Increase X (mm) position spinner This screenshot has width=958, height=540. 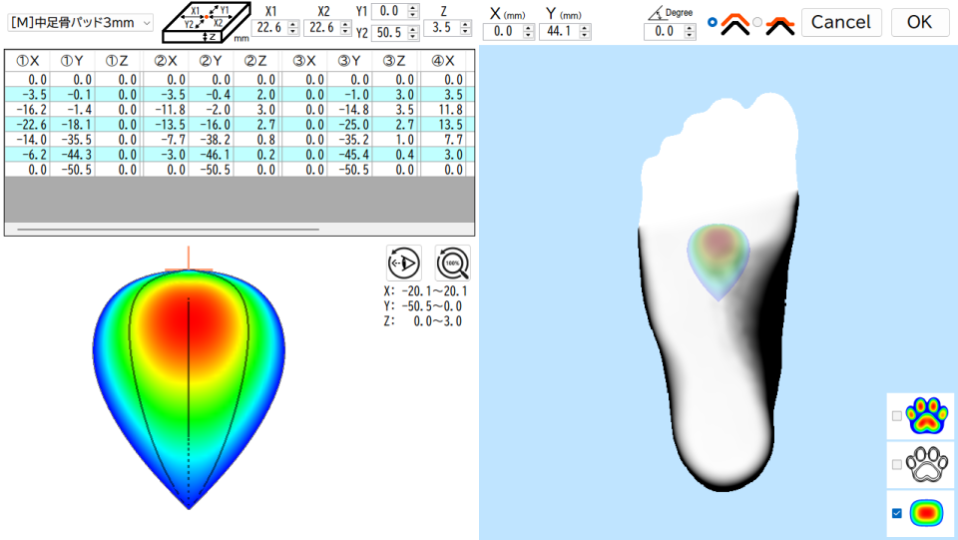coord(528,27)
